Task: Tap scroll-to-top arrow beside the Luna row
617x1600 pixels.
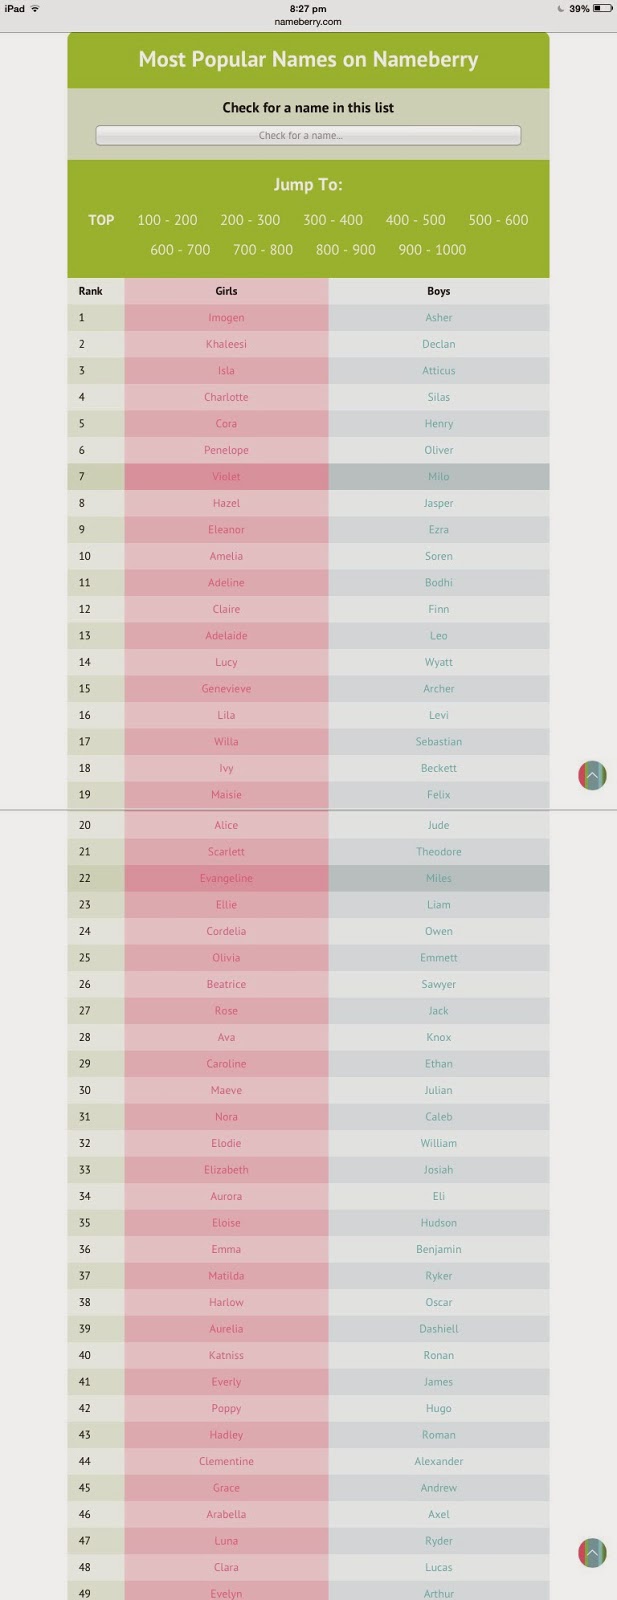Action: pyautogui.click(x=592, y=1552)
